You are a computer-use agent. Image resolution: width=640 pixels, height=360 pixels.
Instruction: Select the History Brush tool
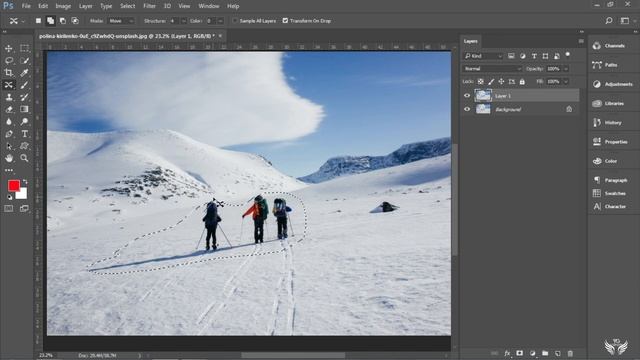coord(24,97)
